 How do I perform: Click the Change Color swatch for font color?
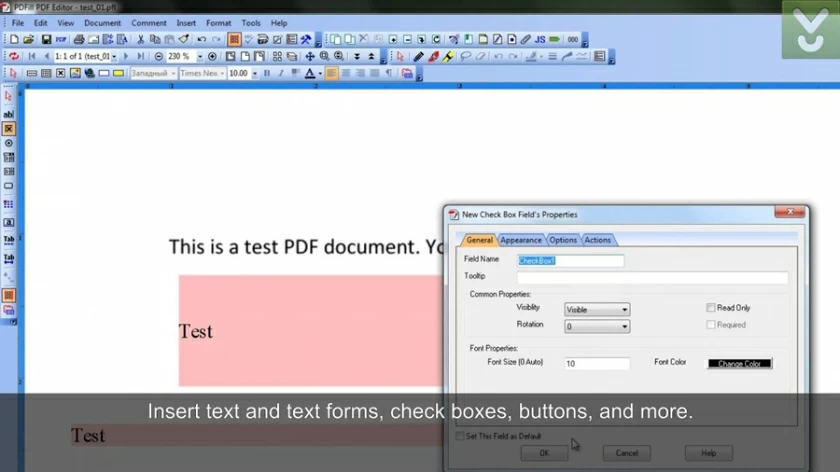click(x=740, y=364)
